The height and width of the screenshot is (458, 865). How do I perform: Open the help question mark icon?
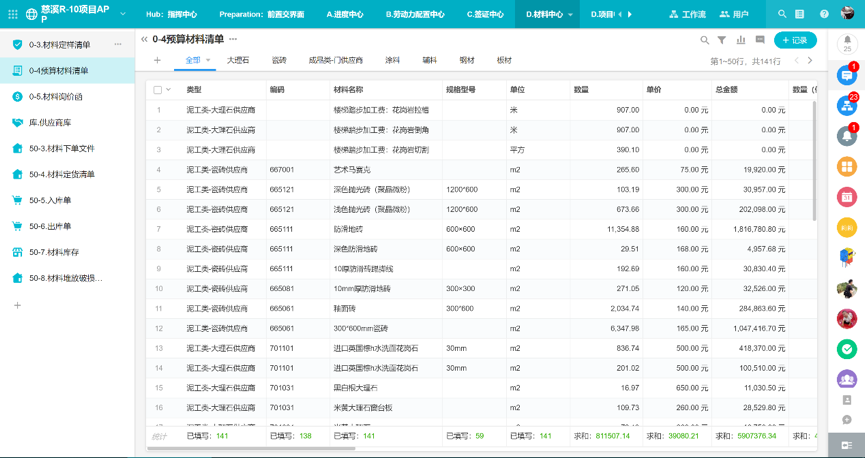pyautogui.click(x=824, y=14)
